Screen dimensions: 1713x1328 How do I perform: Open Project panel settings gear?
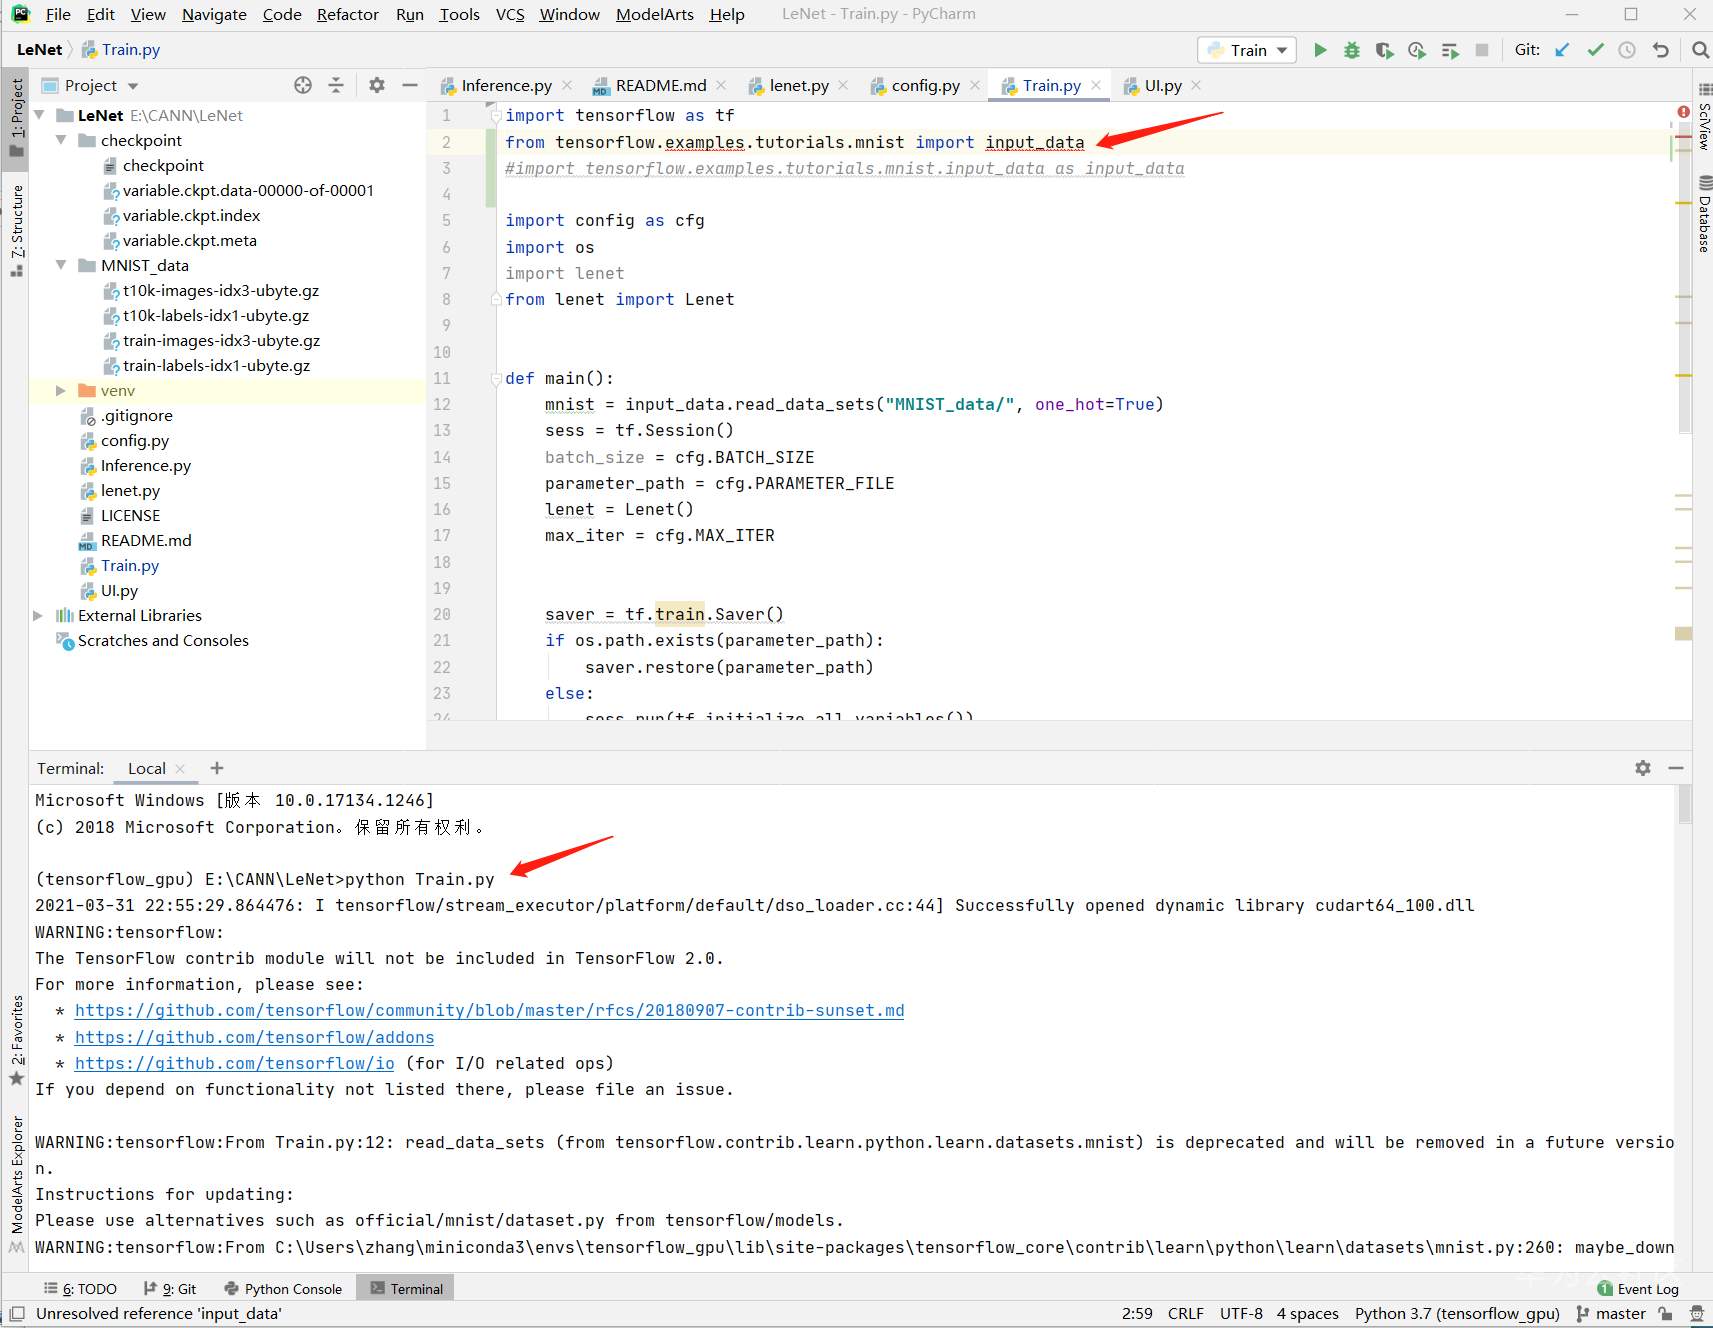click(376, 85)
